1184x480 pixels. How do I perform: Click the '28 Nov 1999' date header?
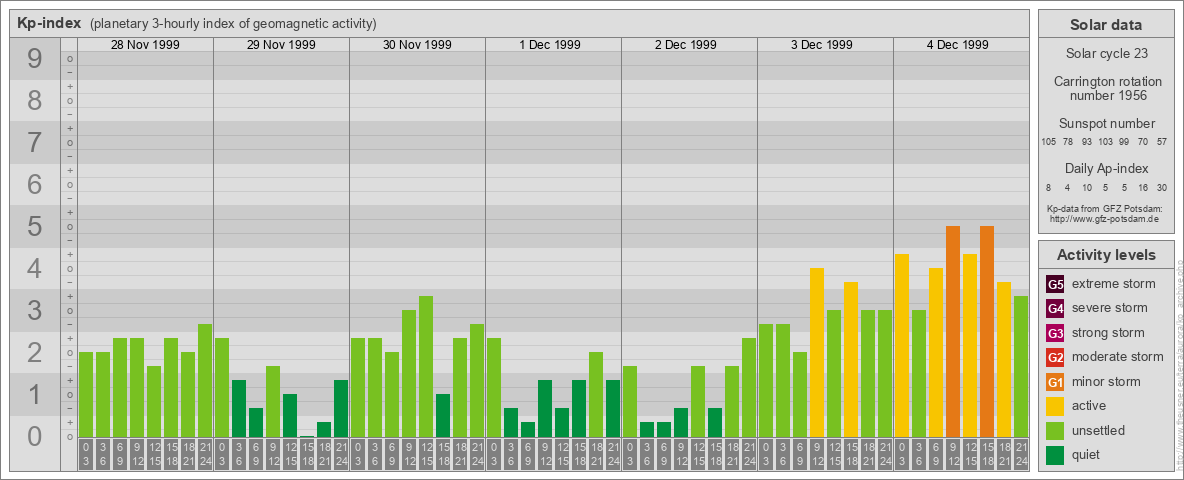click(x=145, y=45)
